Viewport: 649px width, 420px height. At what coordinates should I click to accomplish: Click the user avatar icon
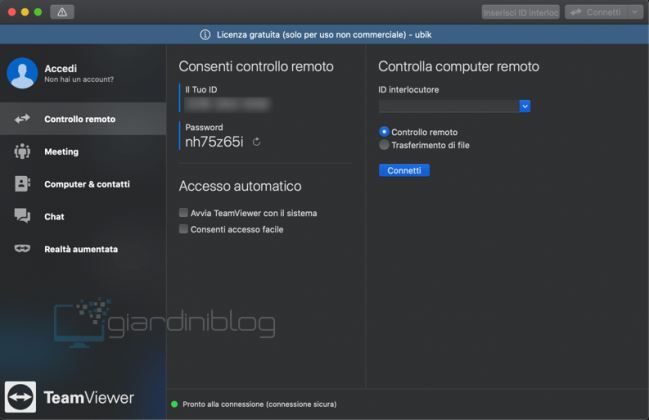click(x=22, y=73)
